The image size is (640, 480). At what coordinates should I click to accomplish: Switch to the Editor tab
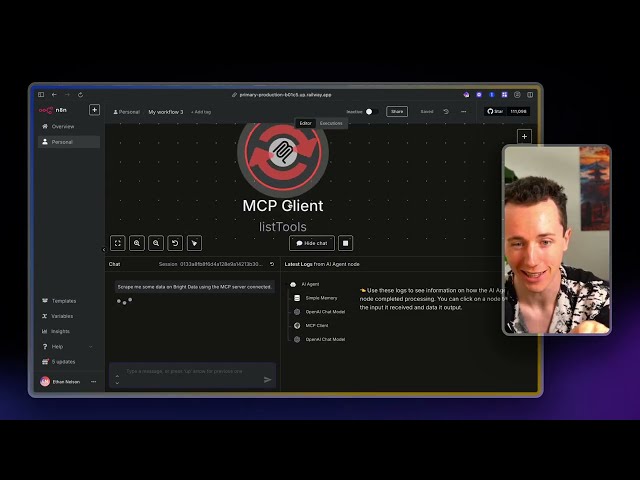(x=305, y=123)
